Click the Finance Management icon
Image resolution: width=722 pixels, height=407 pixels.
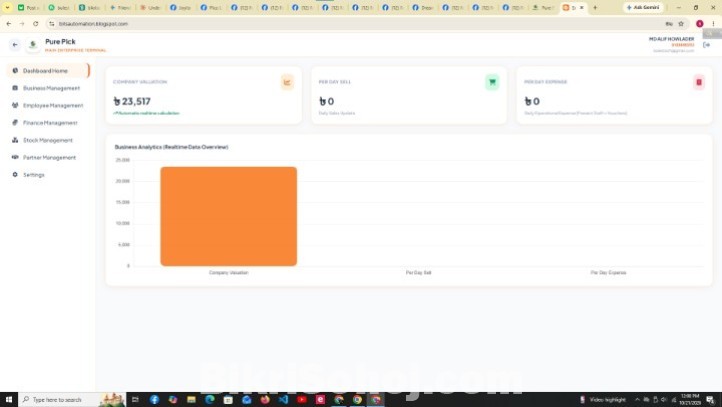click(15, 122)
